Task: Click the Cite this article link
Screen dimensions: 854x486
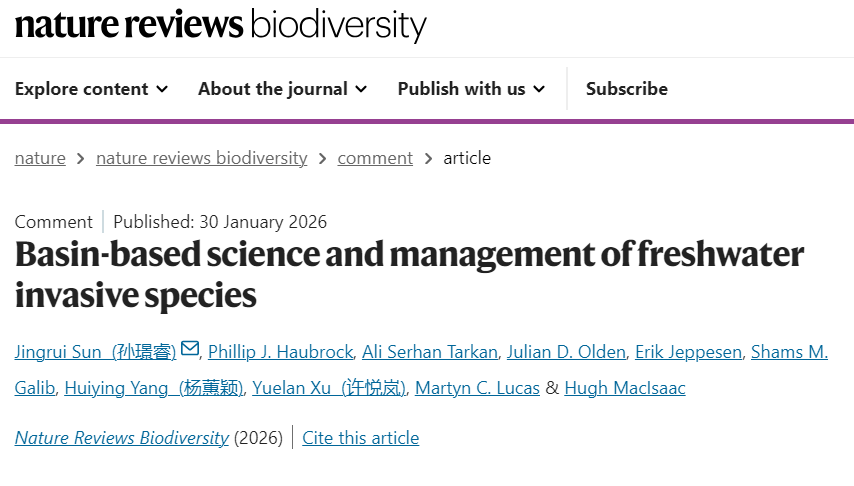Action: click(x=361, y=438)
